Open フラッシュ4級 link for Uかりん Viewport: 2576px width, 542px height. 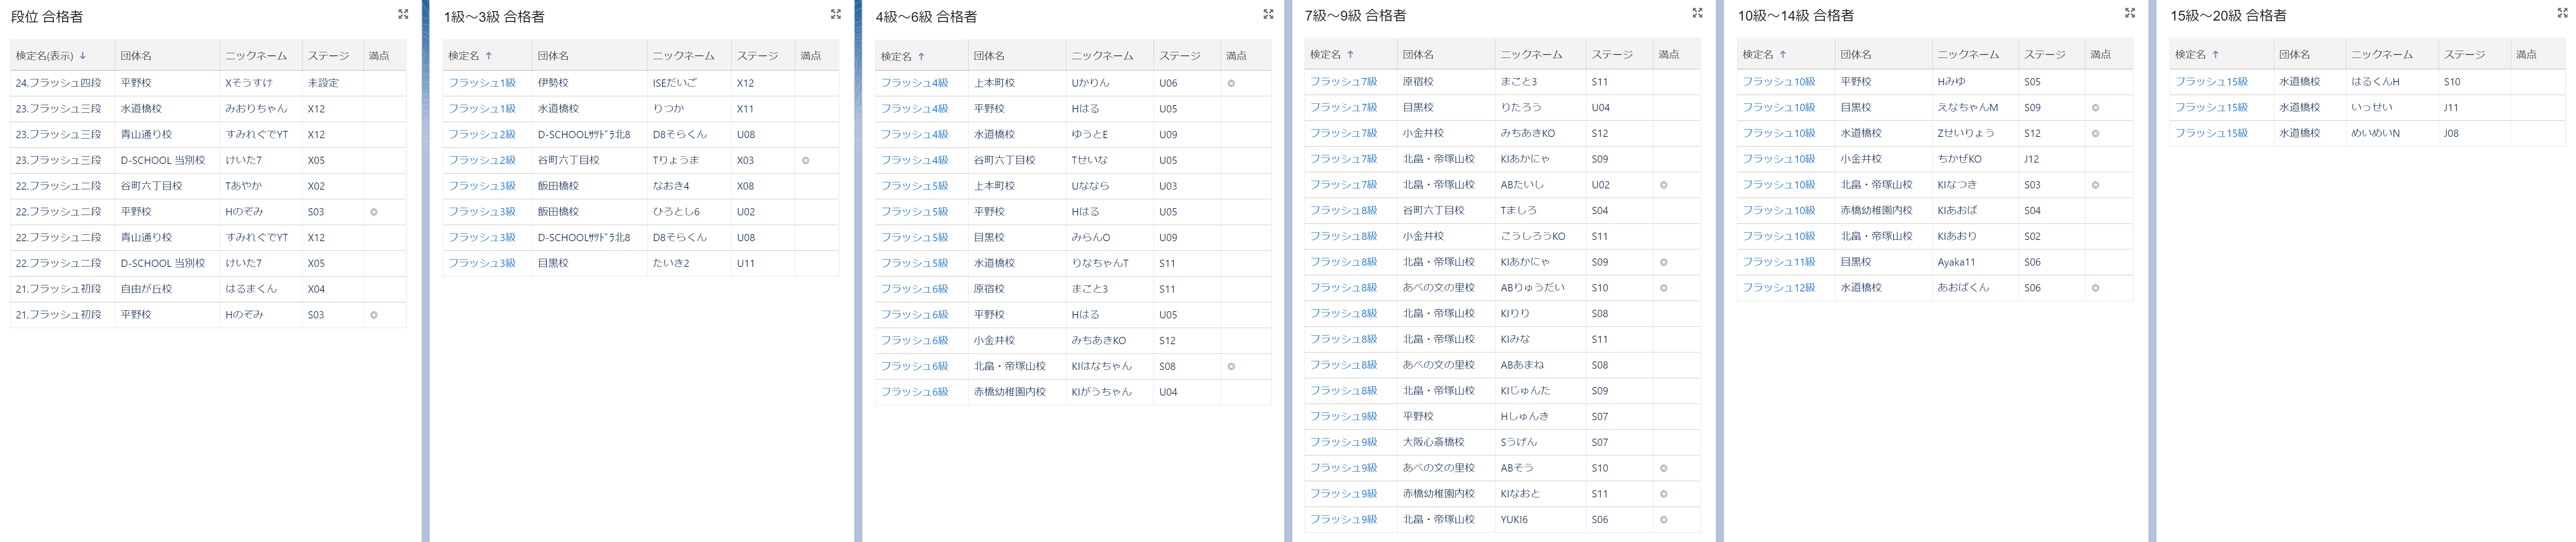pos(914,83)
